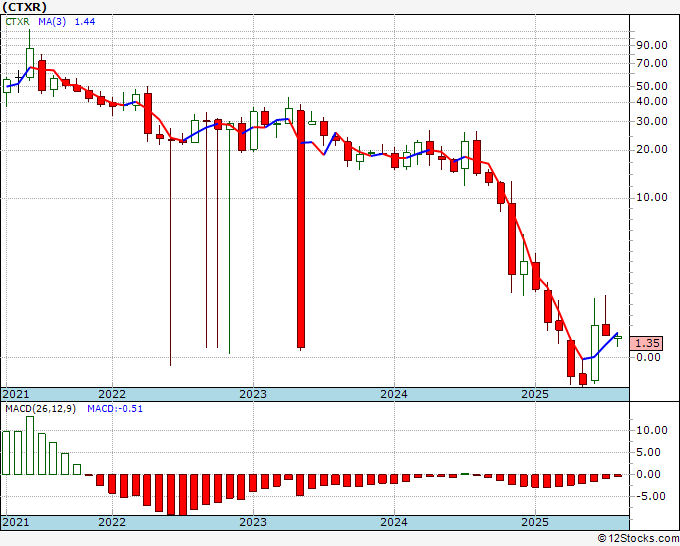Click 2021 on the price chart timeline
The width and height of the screenshot is (680, 546).
pyautogui.click(x=16, y=394)
